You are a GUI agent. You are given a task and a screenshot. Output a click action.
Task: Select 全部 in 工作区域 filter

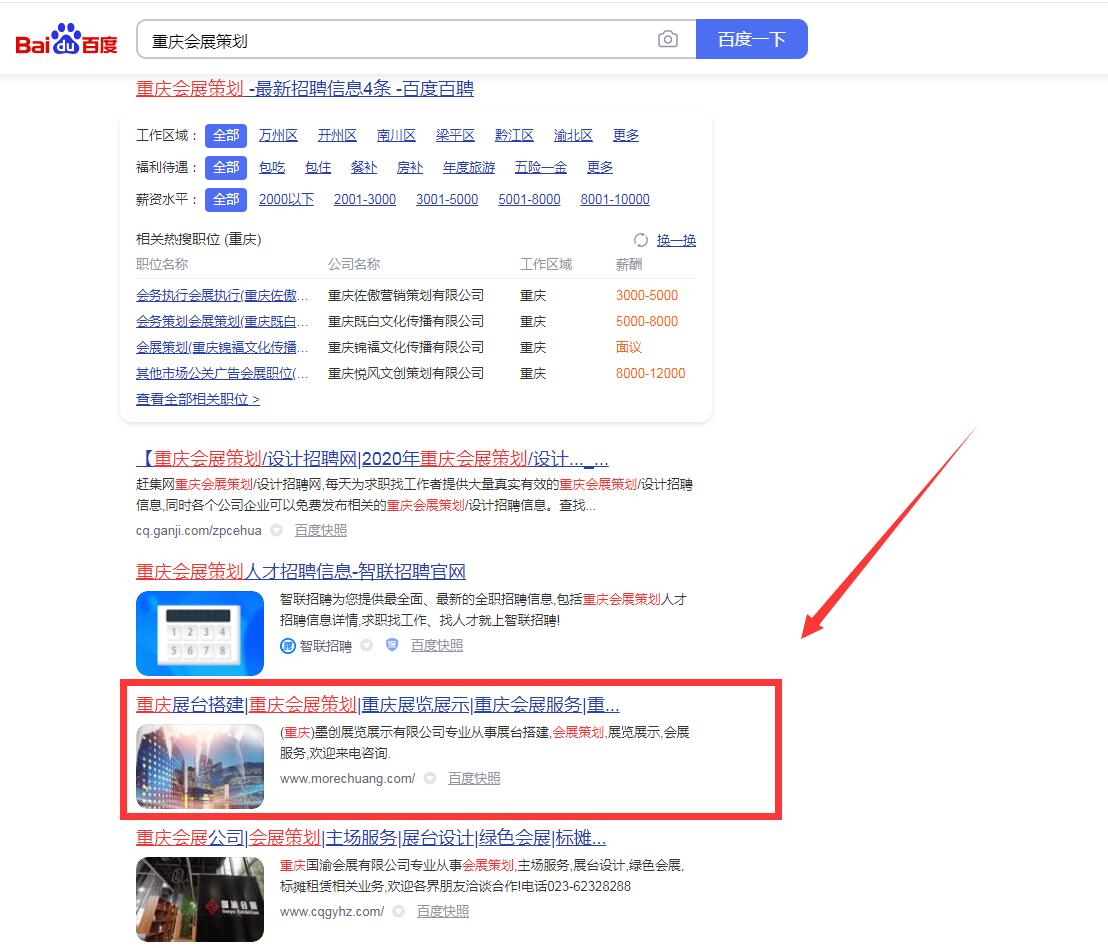226,135
